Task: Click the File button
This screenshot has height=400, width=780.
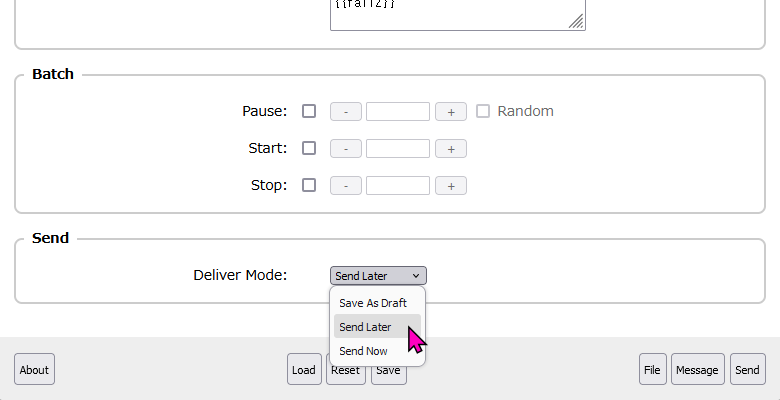Action: click(652, 370)
